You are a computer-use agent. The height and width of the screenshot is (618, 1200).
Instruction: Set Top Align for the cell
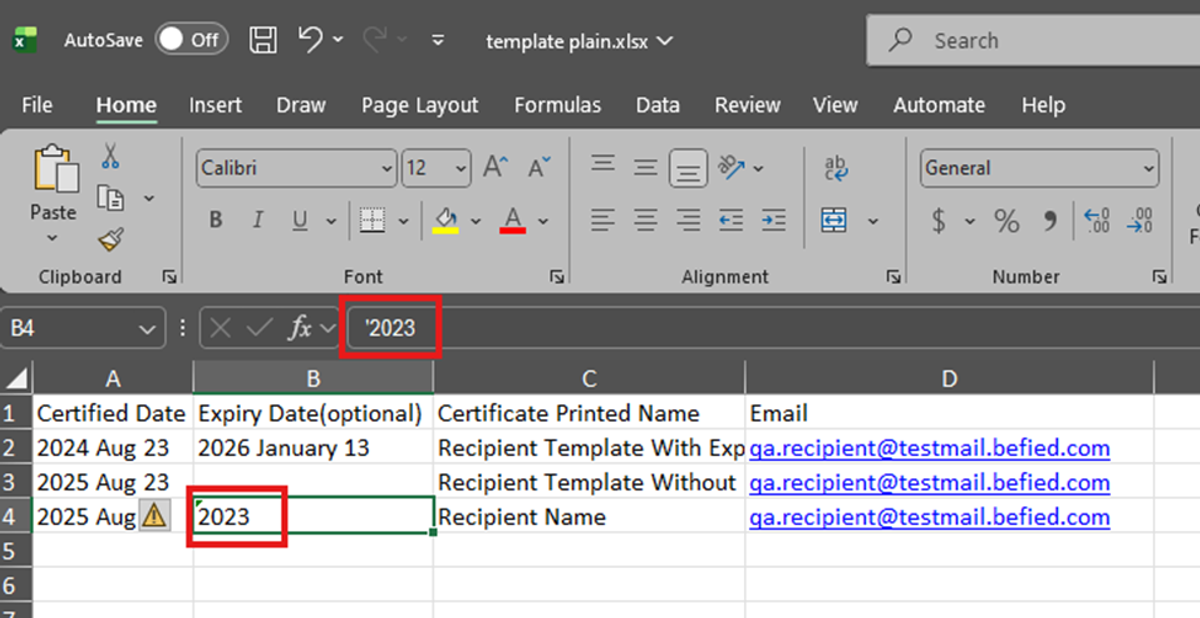pos(602,165)
